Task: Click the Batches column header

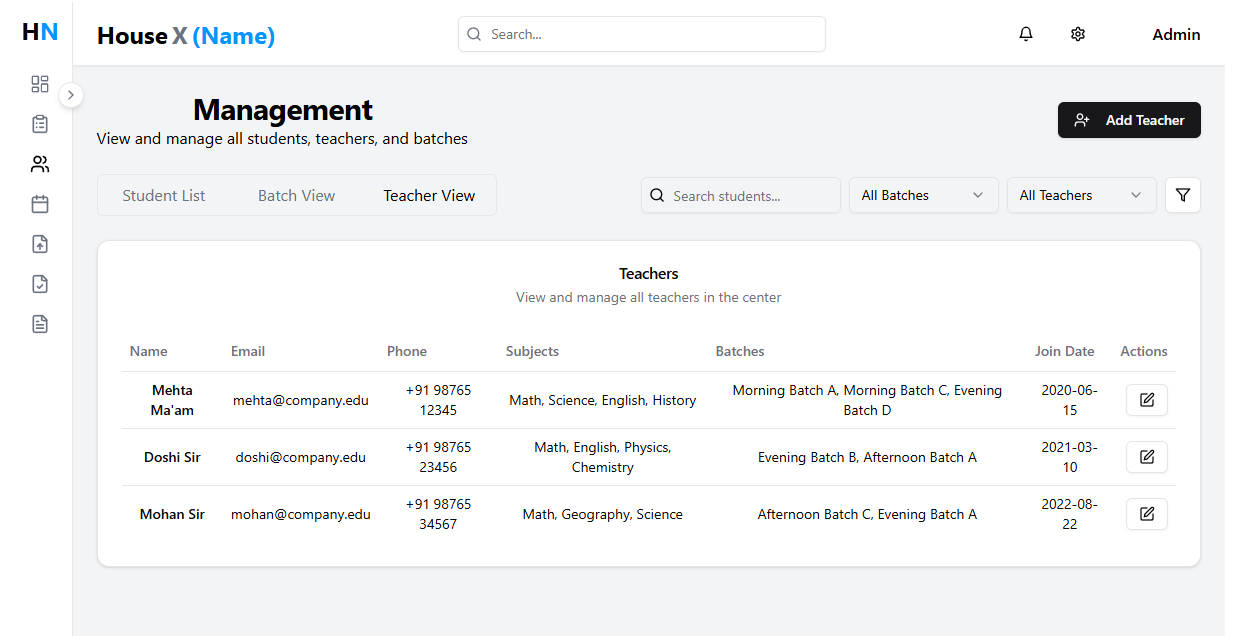Action: 740,351
